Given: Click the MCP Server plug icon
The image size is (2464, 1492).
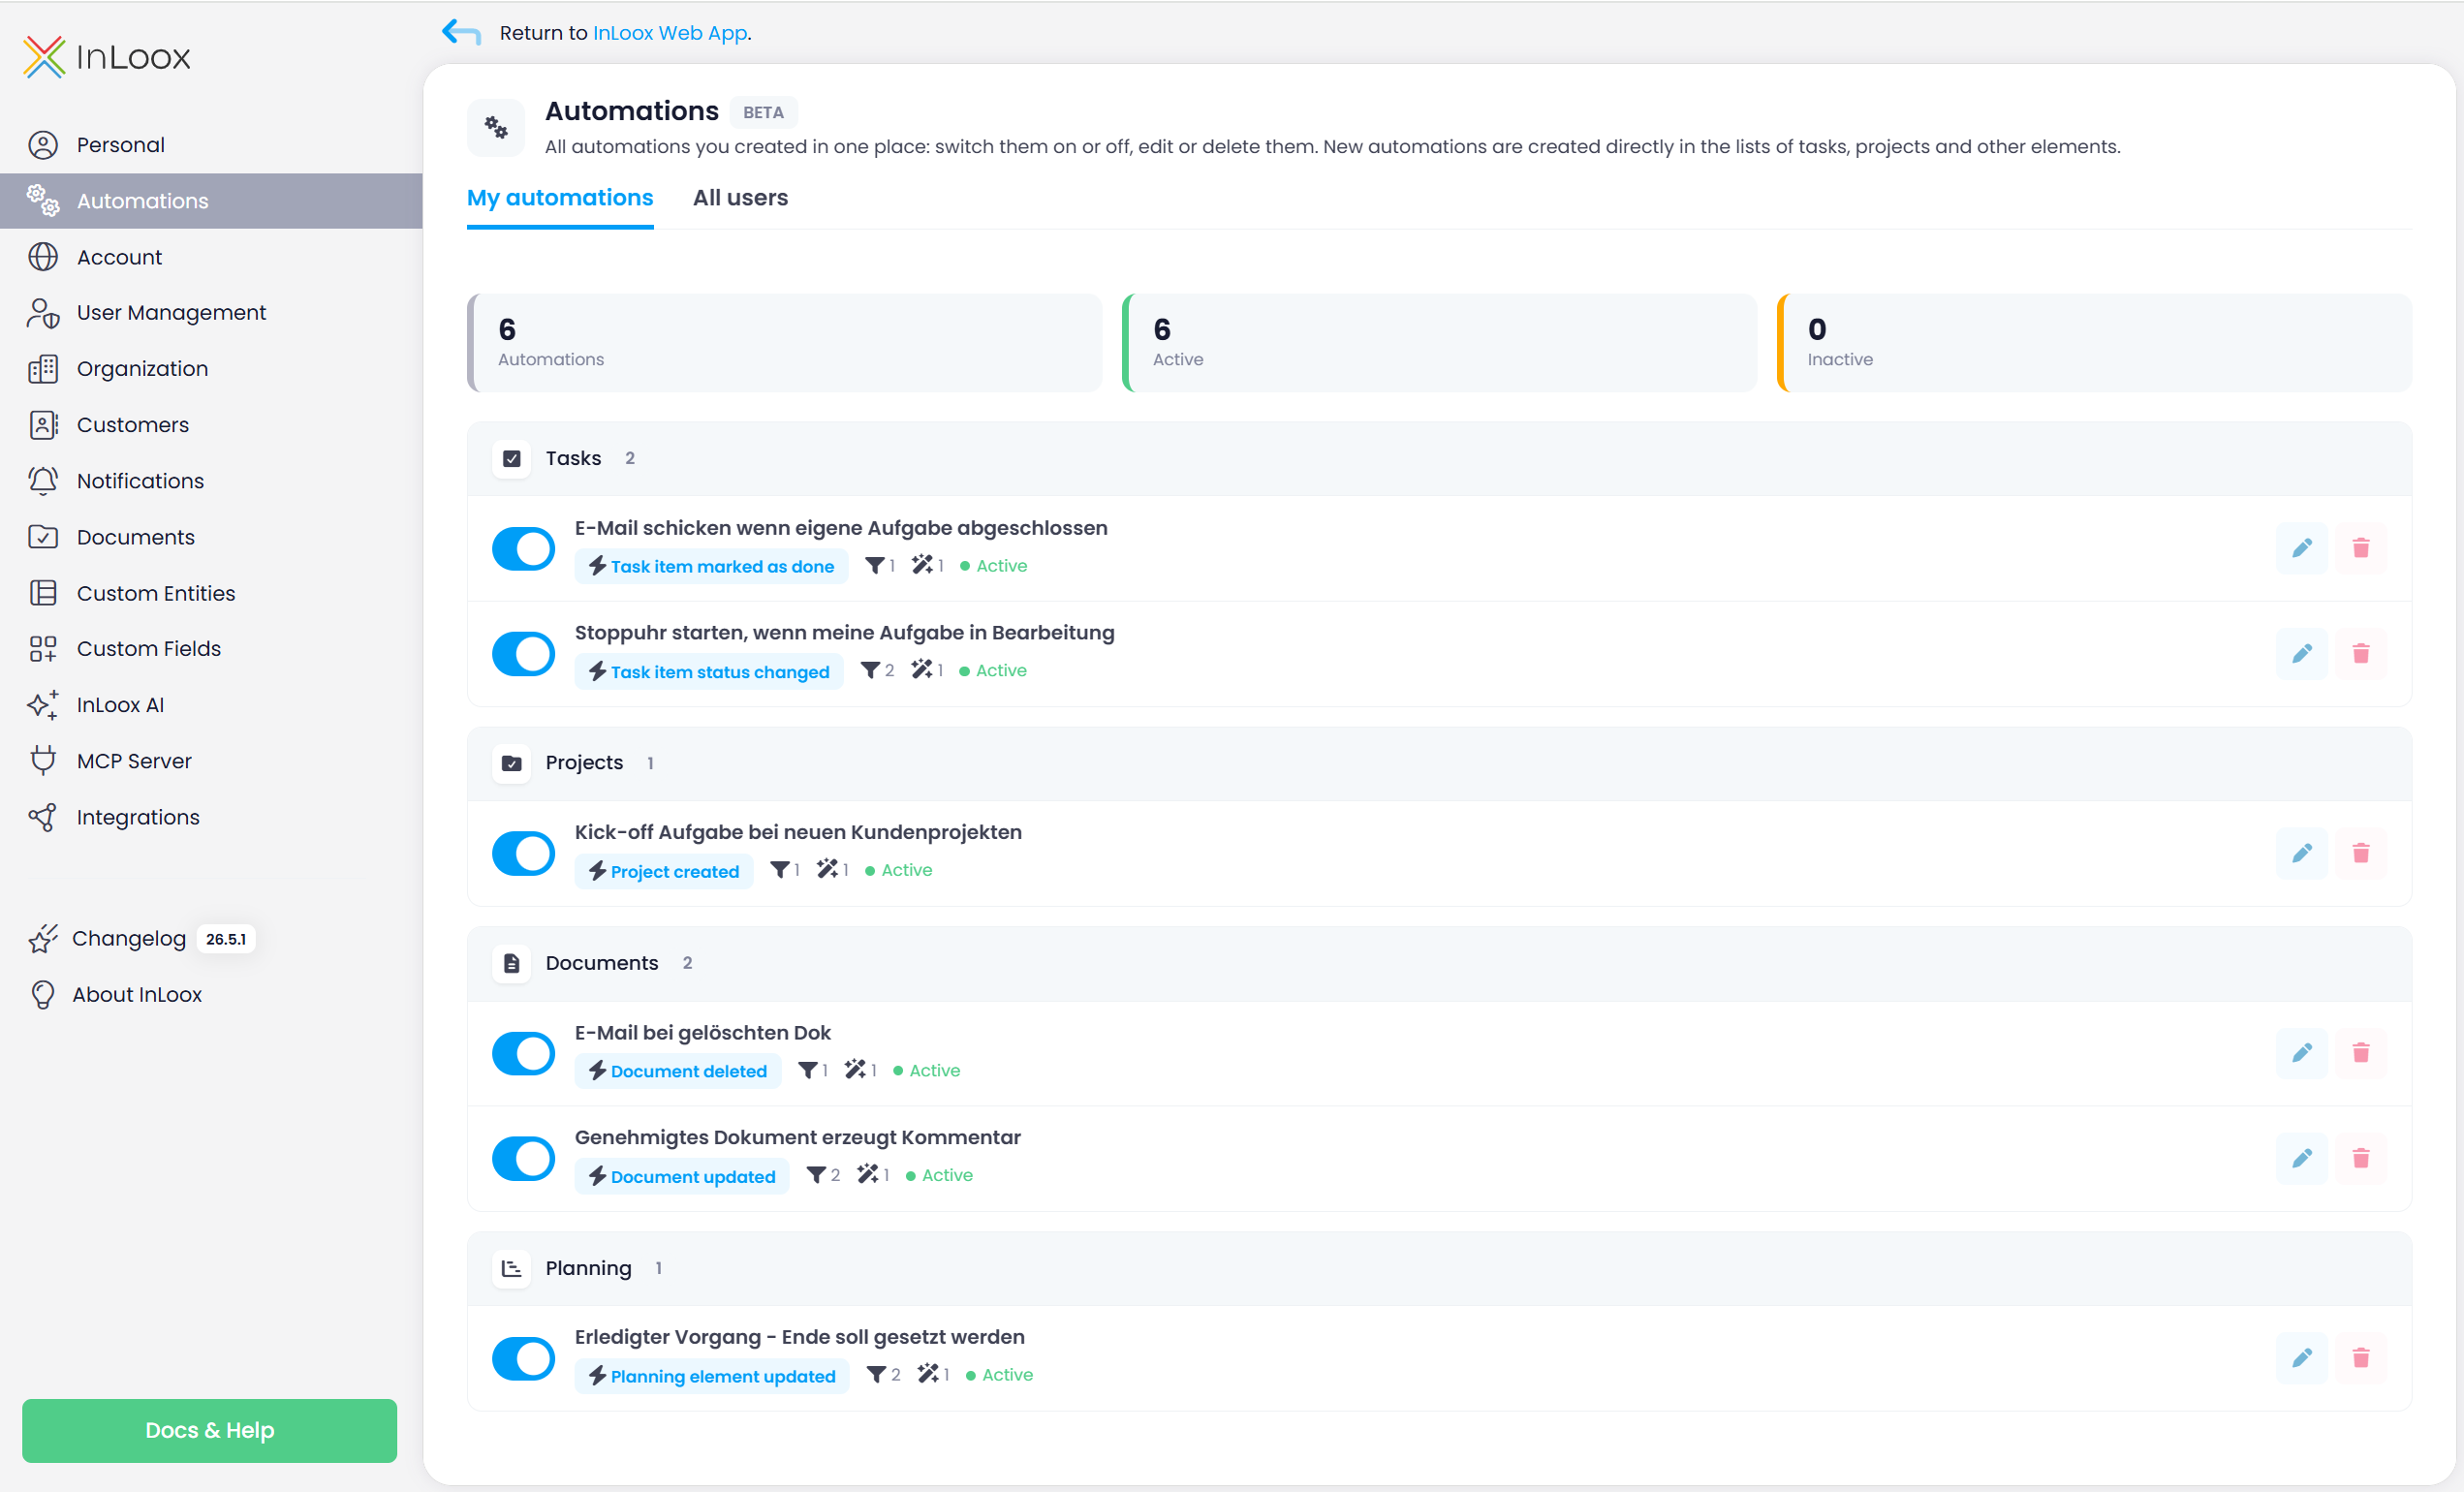Looking at the screenshot, I should [43, 761].
